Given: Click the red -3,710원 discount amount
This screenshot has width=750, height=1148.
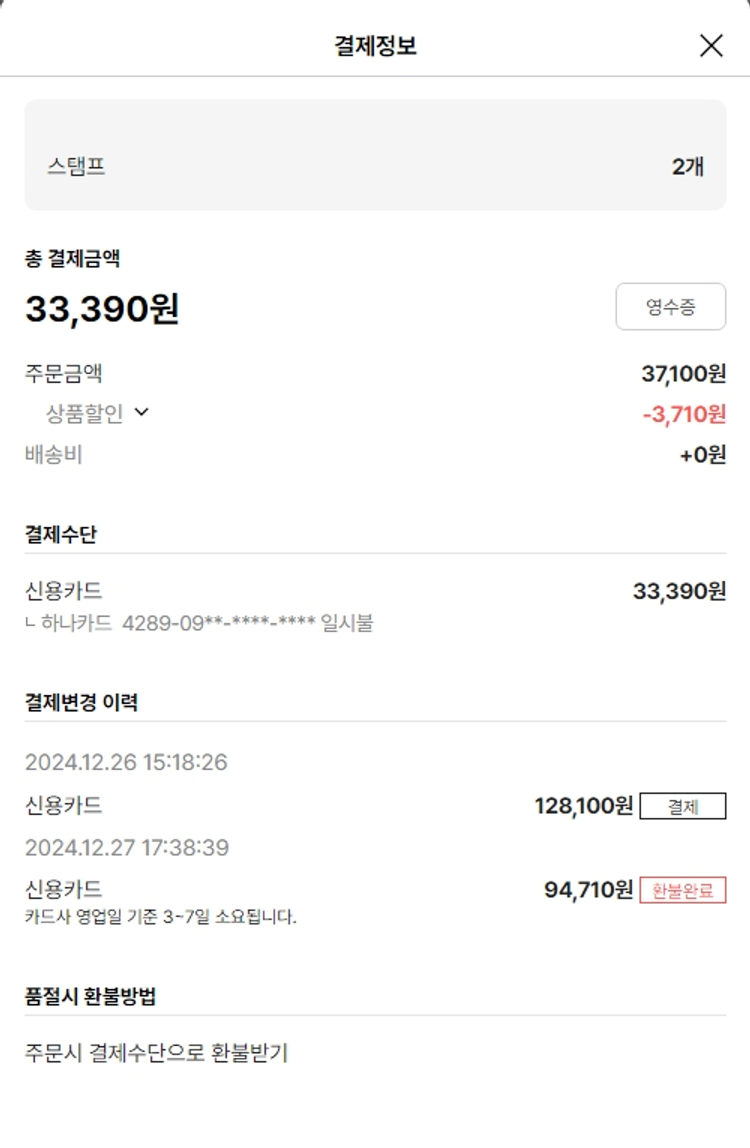Looking at the screenshot, I should pos(684,414).
